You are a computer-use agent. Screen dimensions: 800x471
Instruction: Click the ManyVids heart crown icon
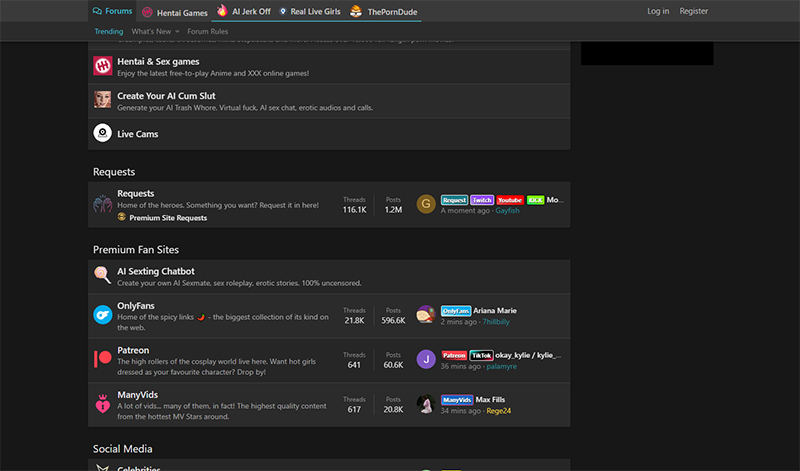(103, 404)
